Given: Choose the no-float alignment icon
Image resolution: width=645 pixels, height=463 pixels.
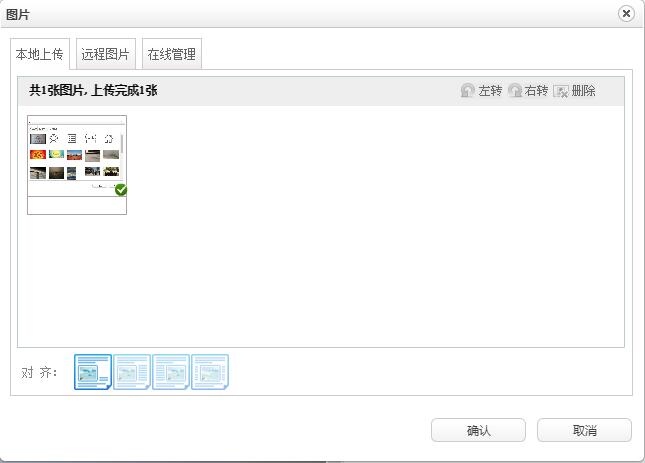Looking at the screenshot, I should click(x=93, y=372).
